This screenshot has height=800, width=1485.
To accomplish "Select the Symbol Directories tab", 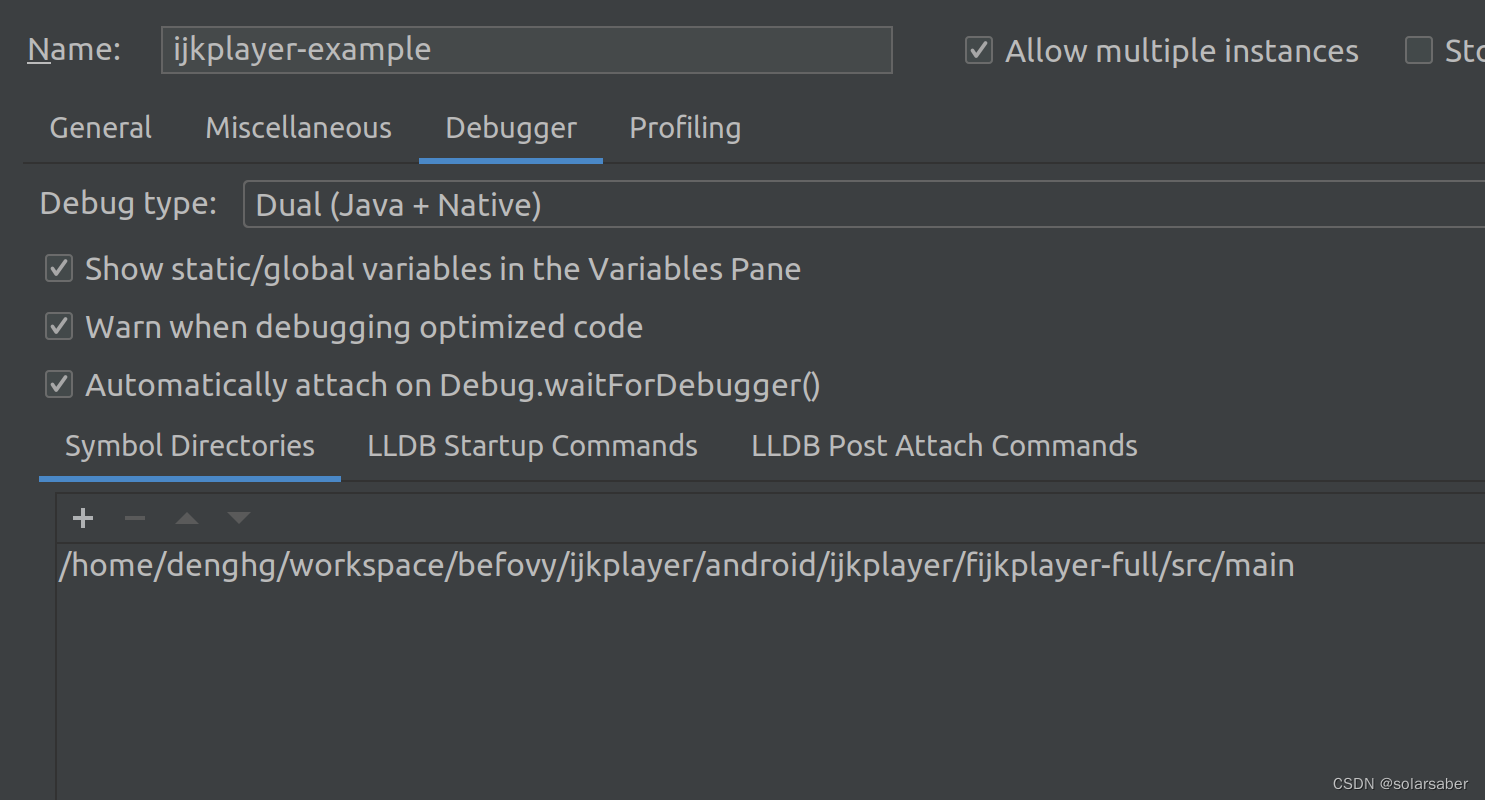I will 190,446.
